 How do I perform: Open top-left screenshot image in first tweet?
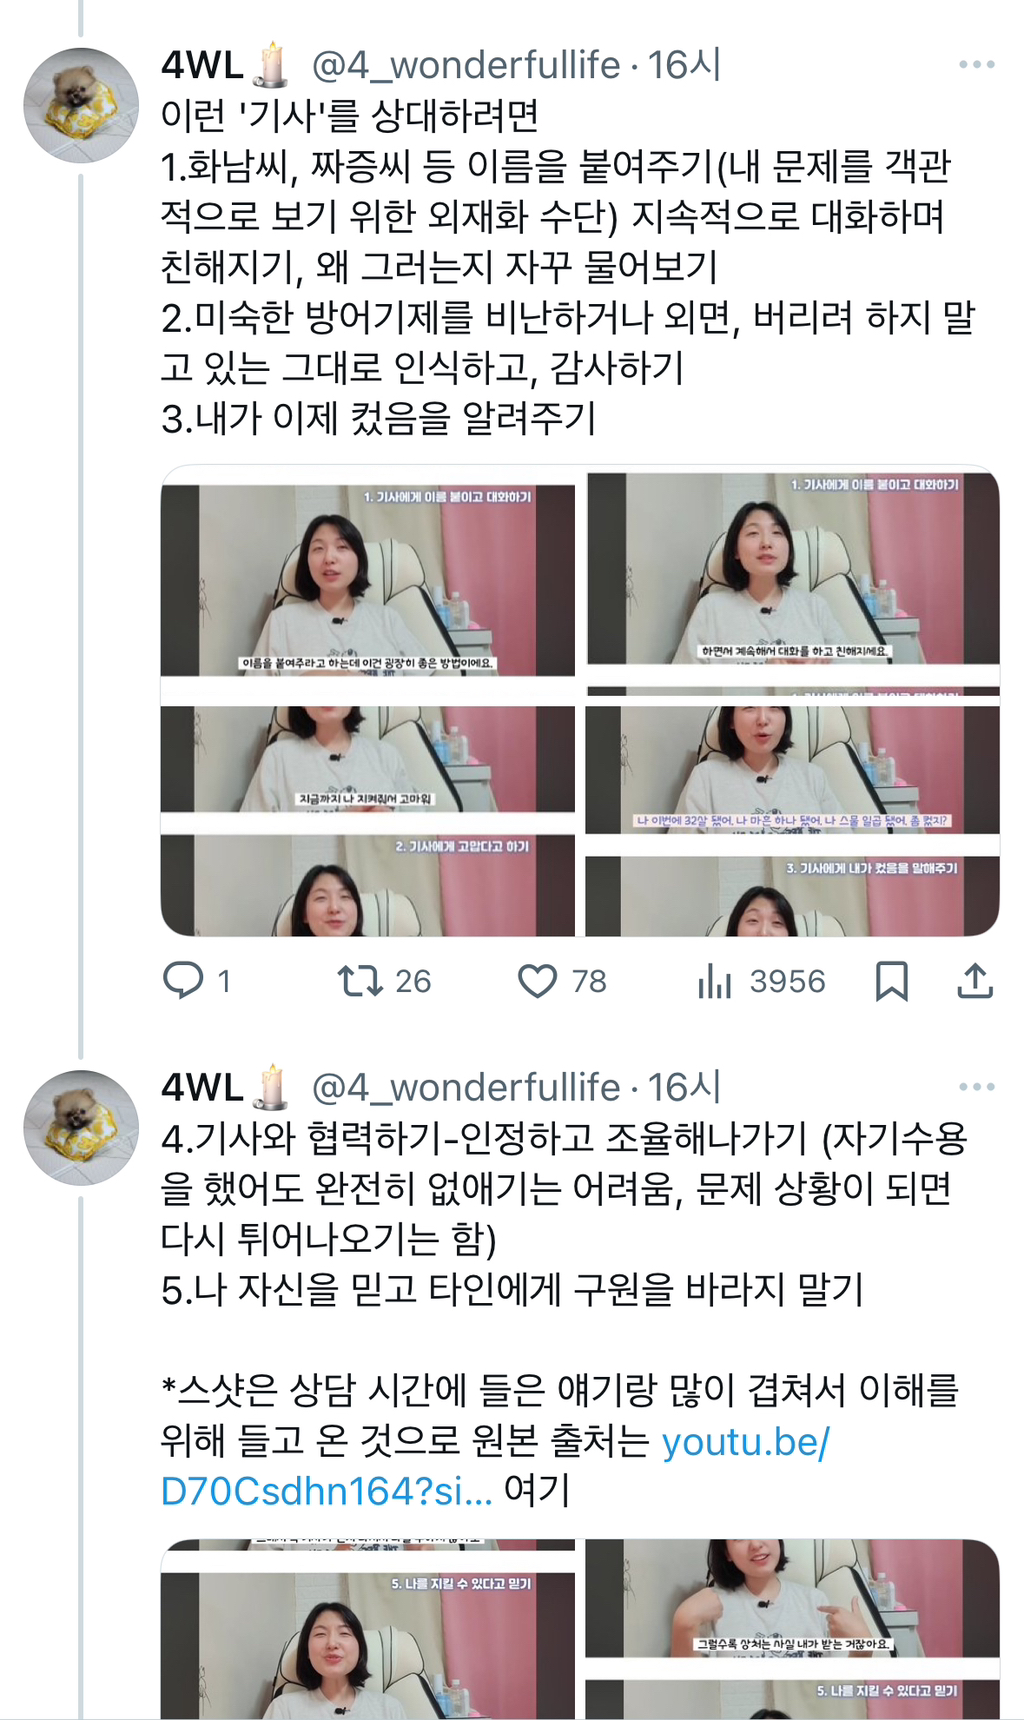point(367,580)
